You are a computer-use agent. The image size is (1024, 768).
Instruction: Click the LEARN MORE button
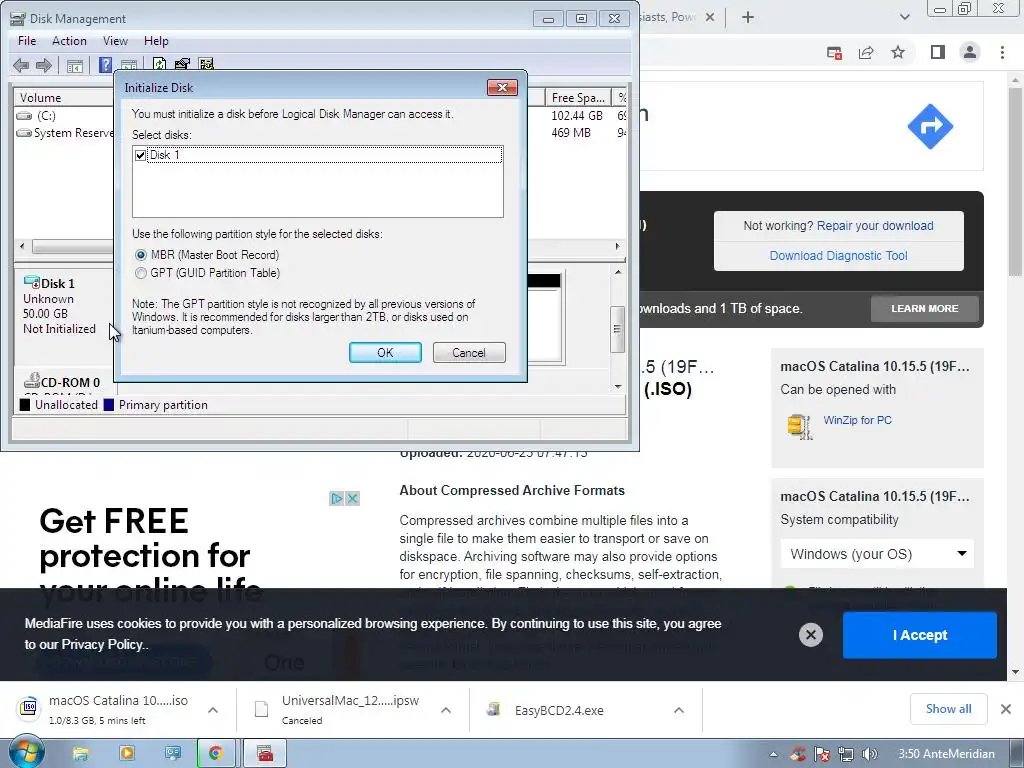[x=925, y=308]
